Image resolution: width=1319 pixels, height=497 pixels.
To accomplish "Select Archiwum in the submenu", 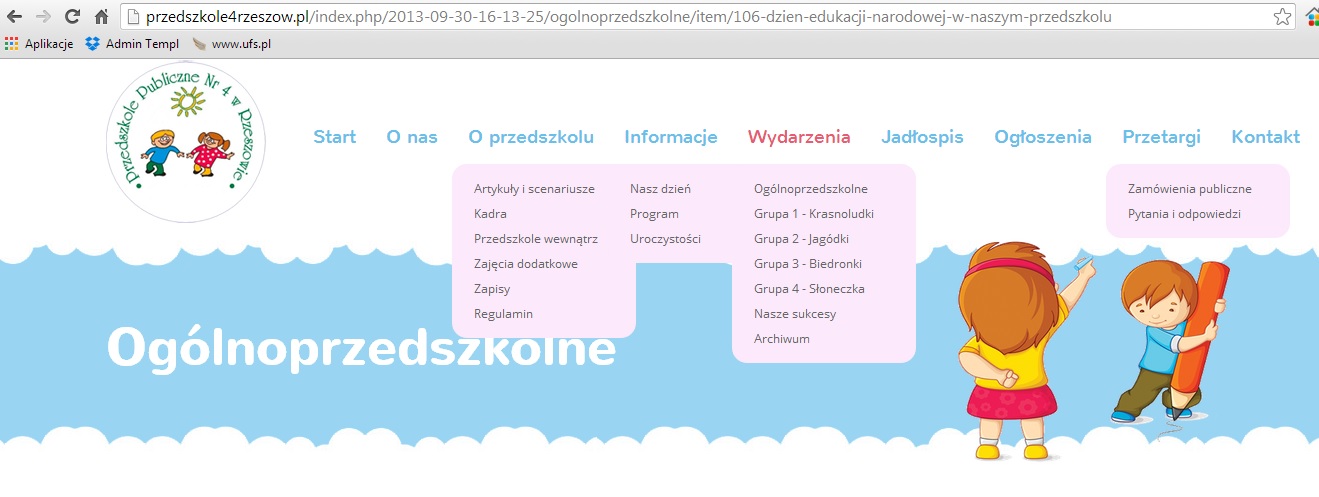I will (782, 339).
